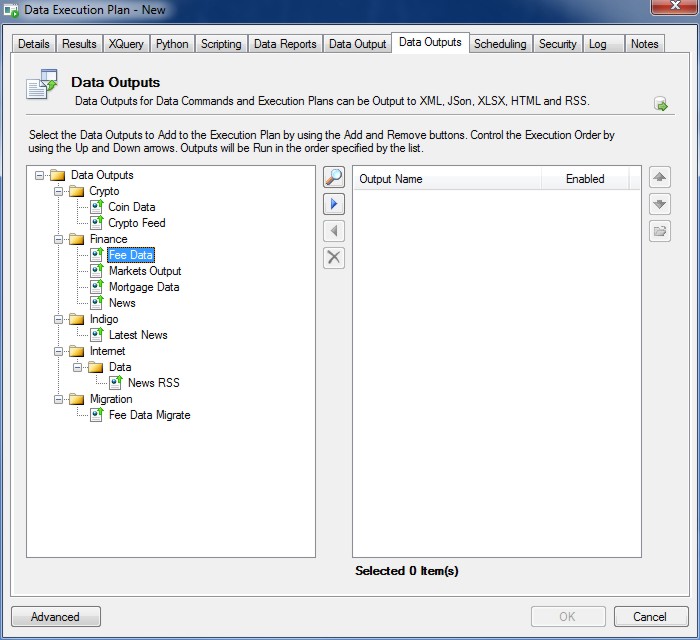
Task: Click the Remove left arrow button
Action: coord(334,231)
